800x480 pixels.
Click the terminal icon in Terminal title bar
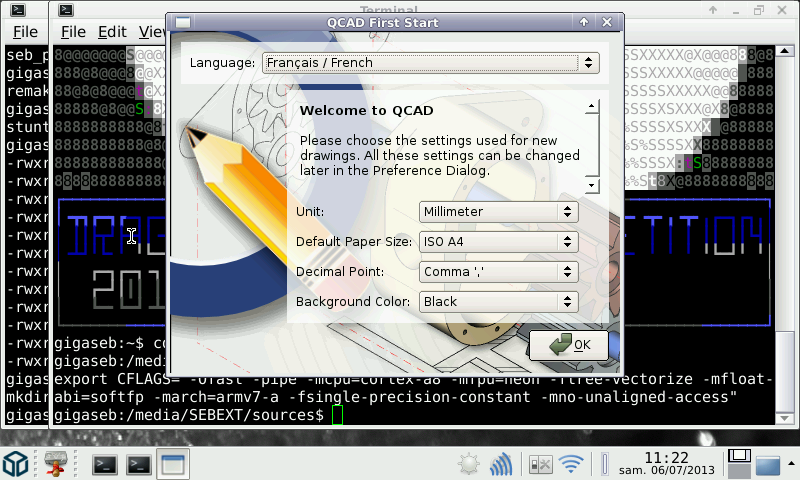(x=65, y=10)
